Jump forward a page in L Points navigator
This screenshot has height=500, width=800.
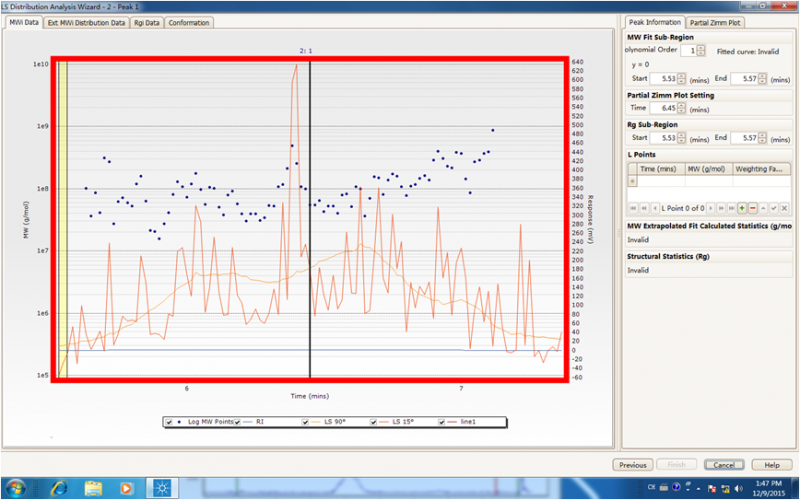(x=721, y=208)
